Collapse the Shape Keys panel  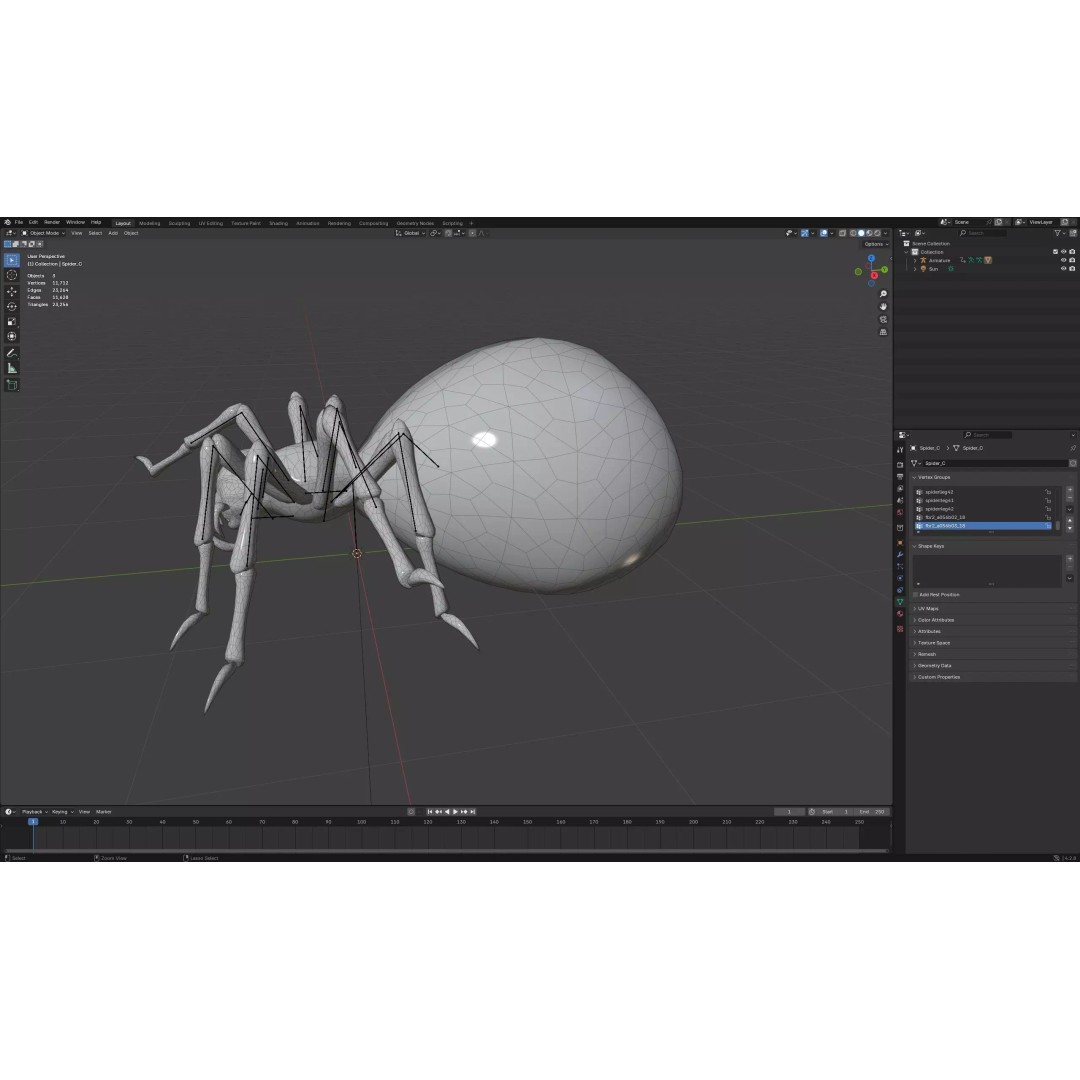[x=928, y=546]
